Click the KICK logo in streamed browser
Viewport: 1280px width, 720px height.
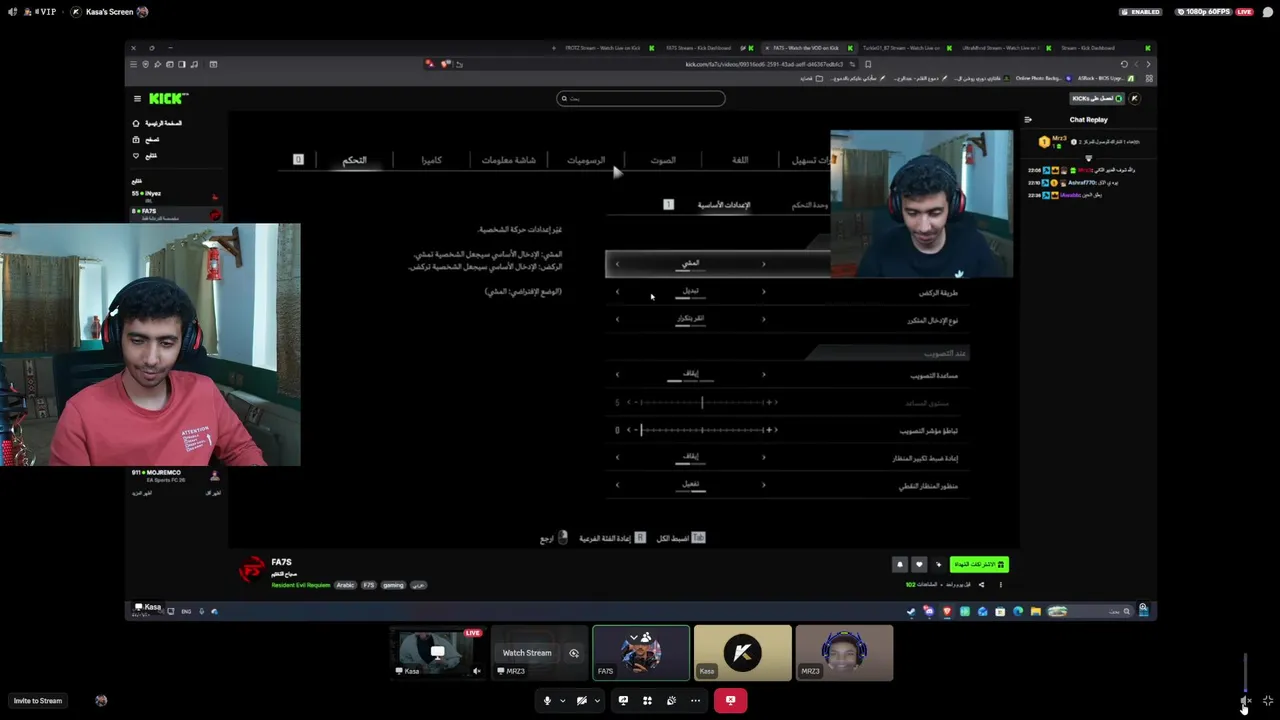(167, 98)
